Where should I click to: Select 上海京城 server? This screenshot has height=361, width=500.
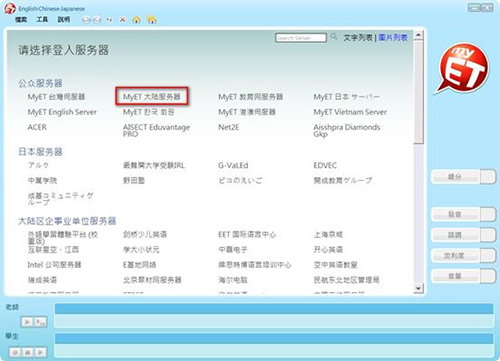[328, 234]
